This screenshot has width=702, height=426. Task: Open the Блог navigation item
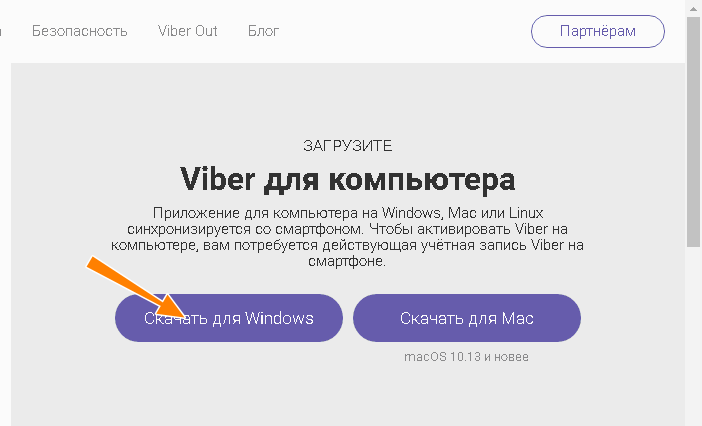coord(264,31)
